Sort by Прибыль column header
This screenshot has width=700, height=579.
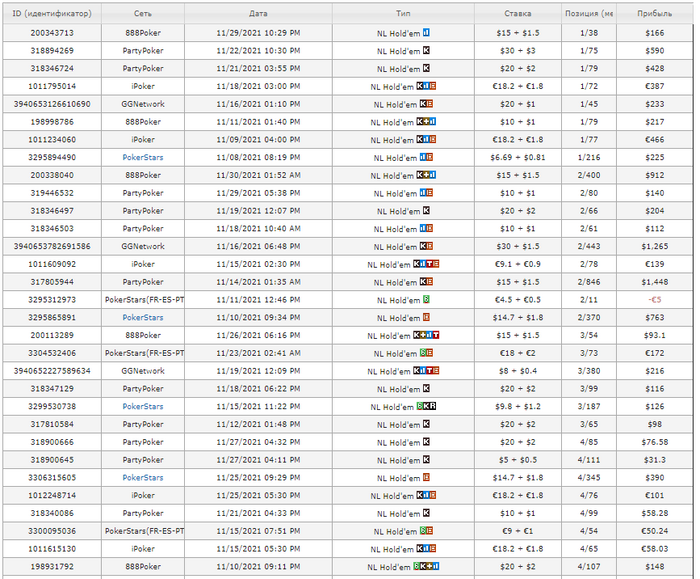[654, 13]
